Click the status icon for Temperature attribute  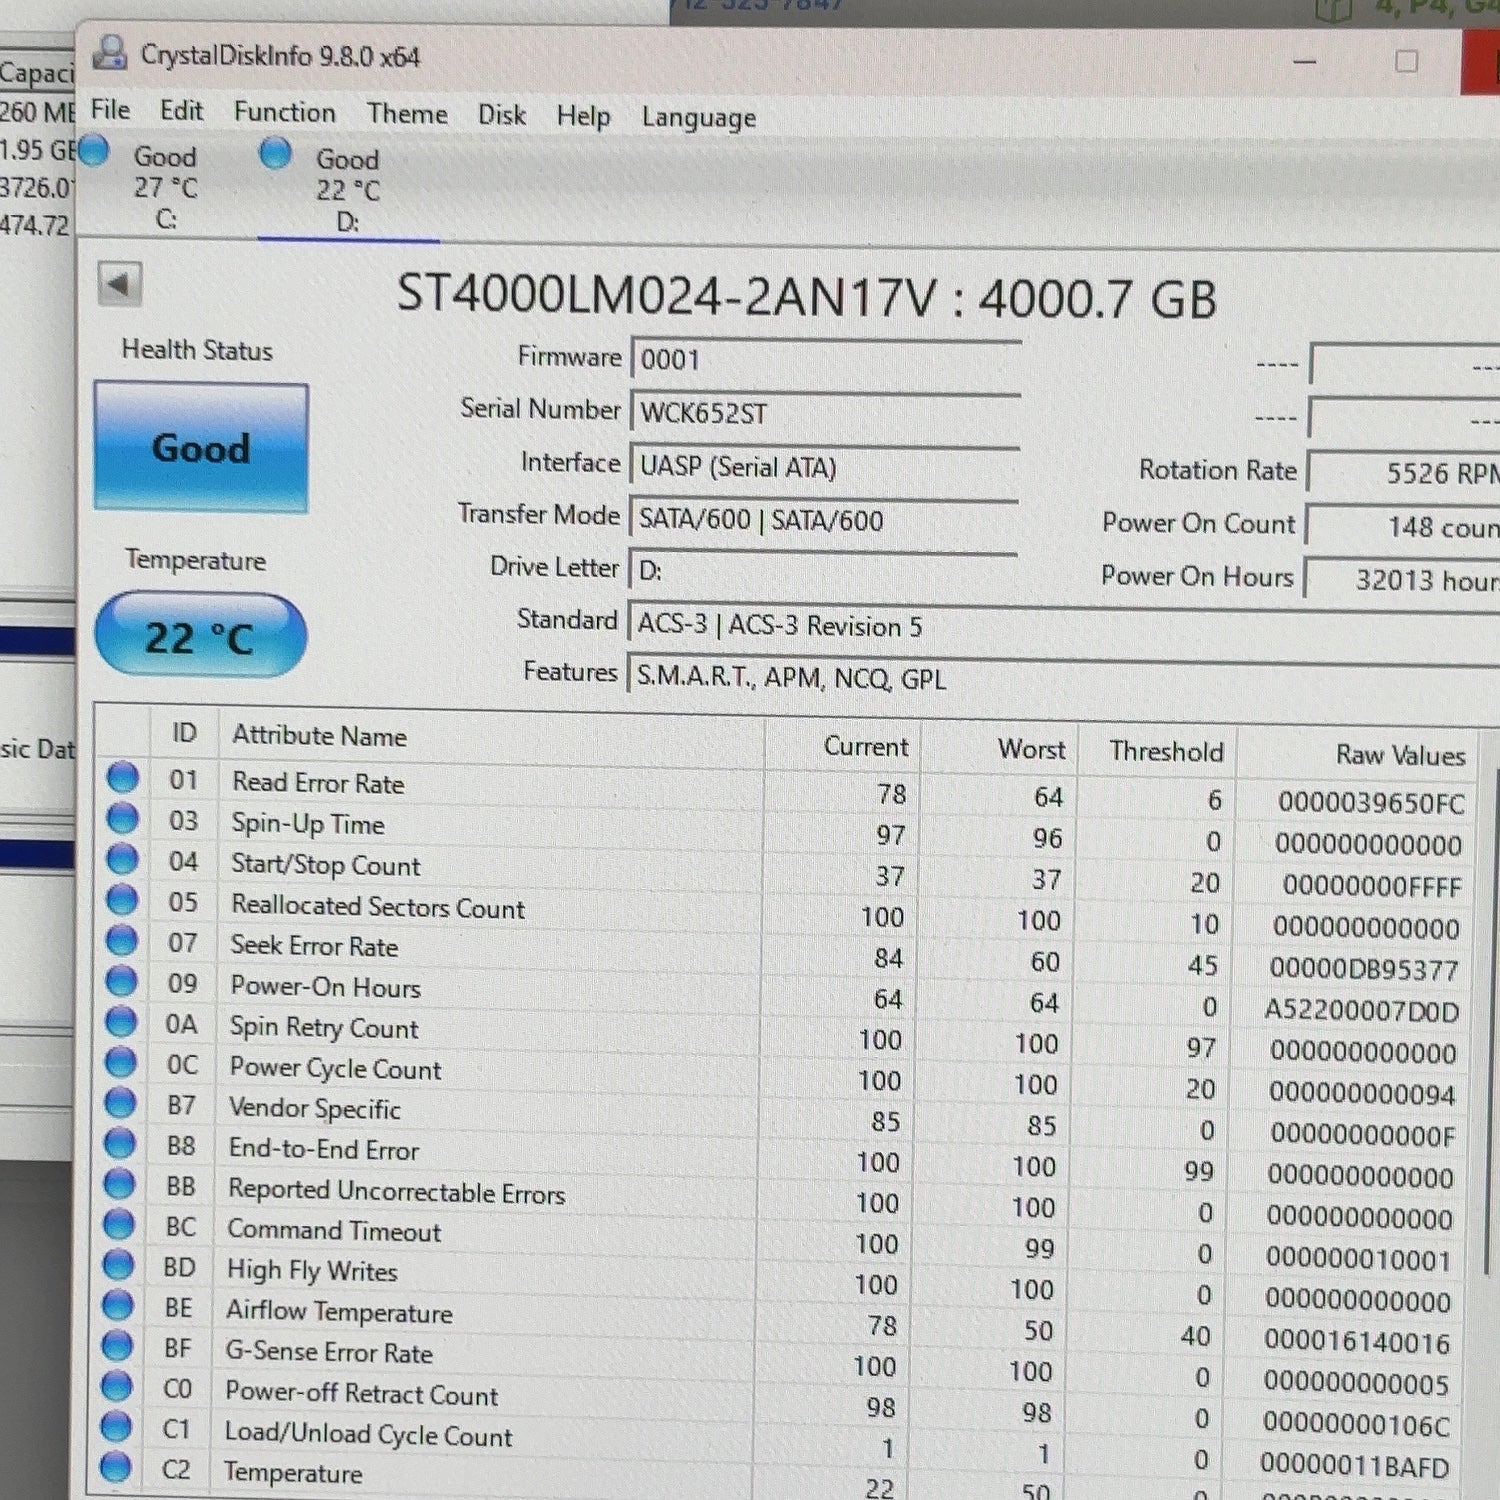pos(116,1466)
